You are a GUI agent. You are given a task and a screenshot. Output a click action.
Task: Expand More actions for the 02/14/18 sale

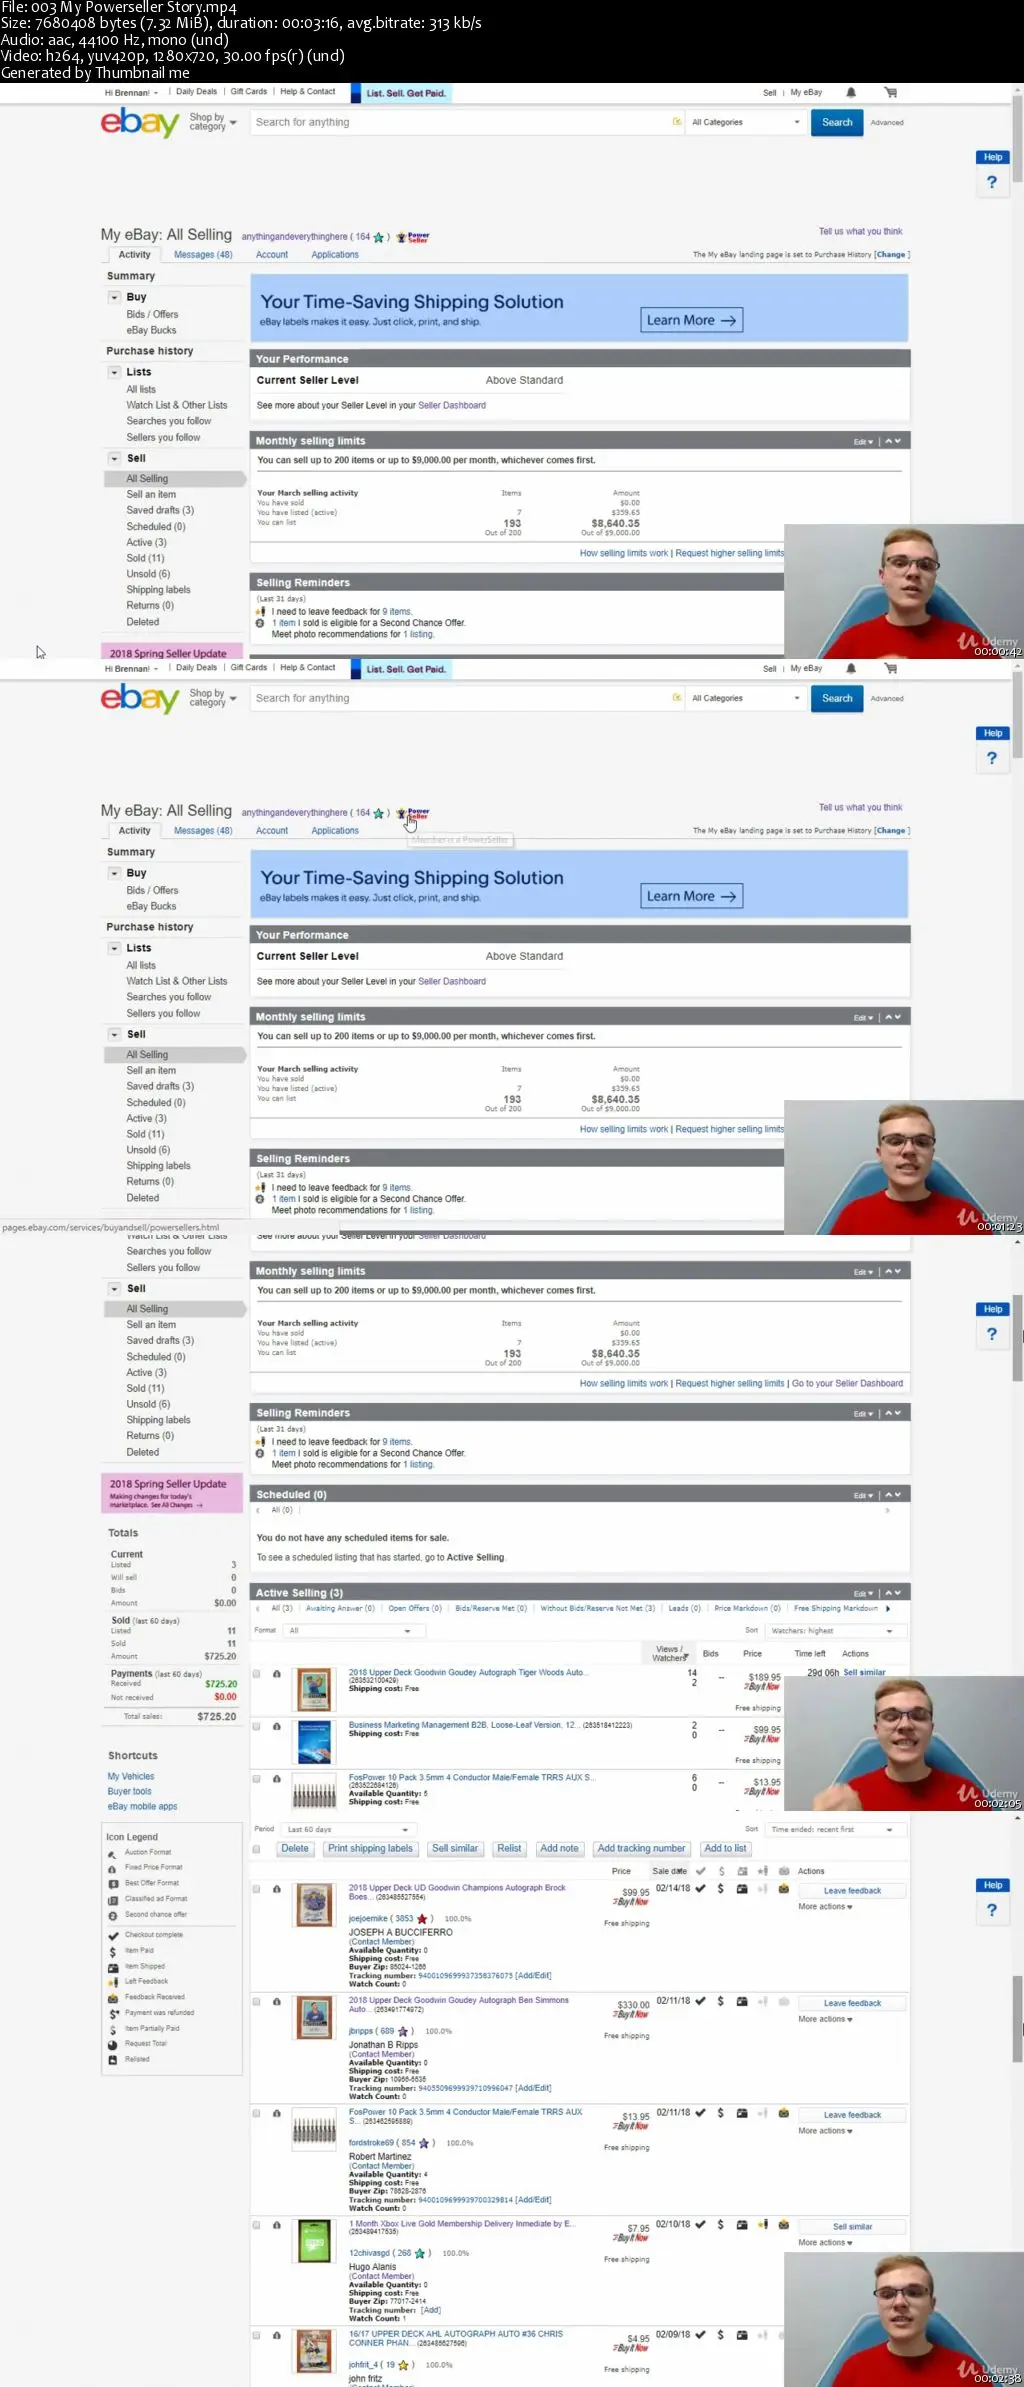825,1906
